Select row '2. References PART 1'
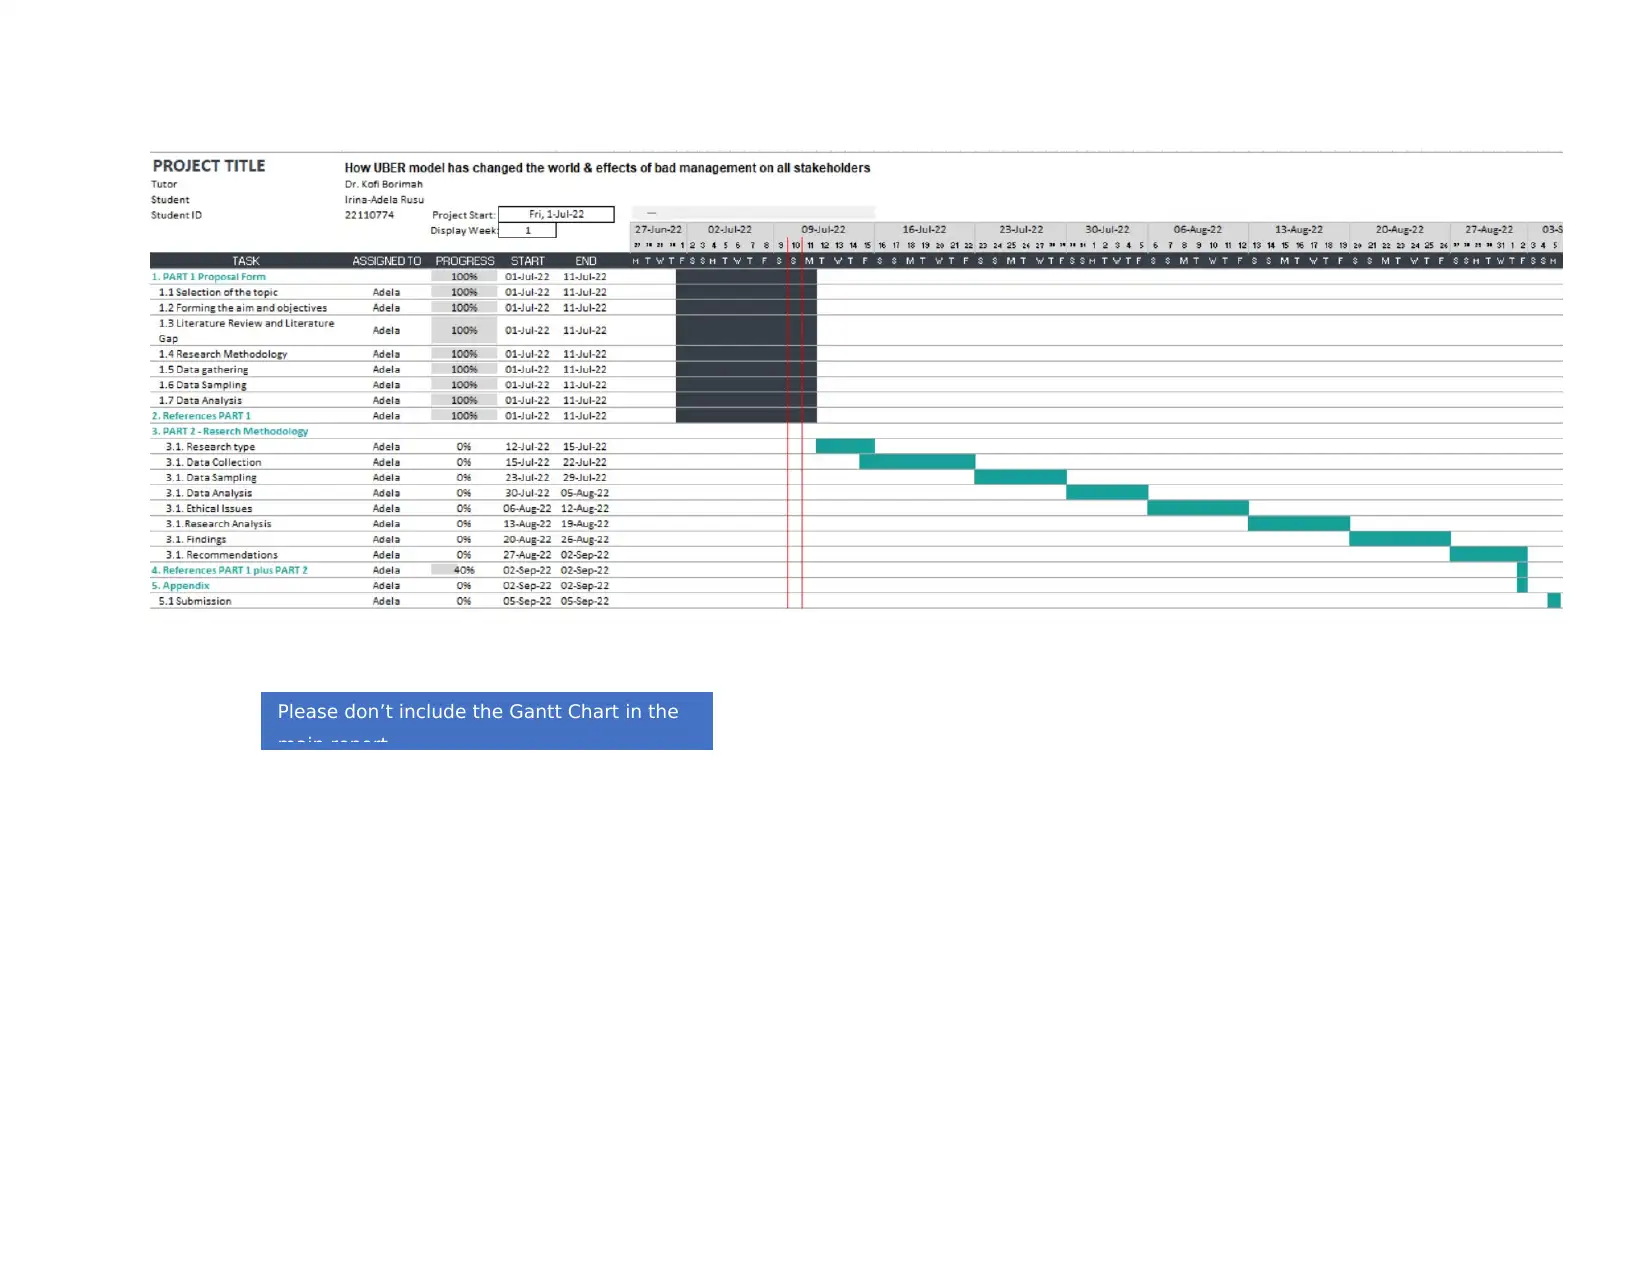The image size is (1651, 1275). (201, 416)
